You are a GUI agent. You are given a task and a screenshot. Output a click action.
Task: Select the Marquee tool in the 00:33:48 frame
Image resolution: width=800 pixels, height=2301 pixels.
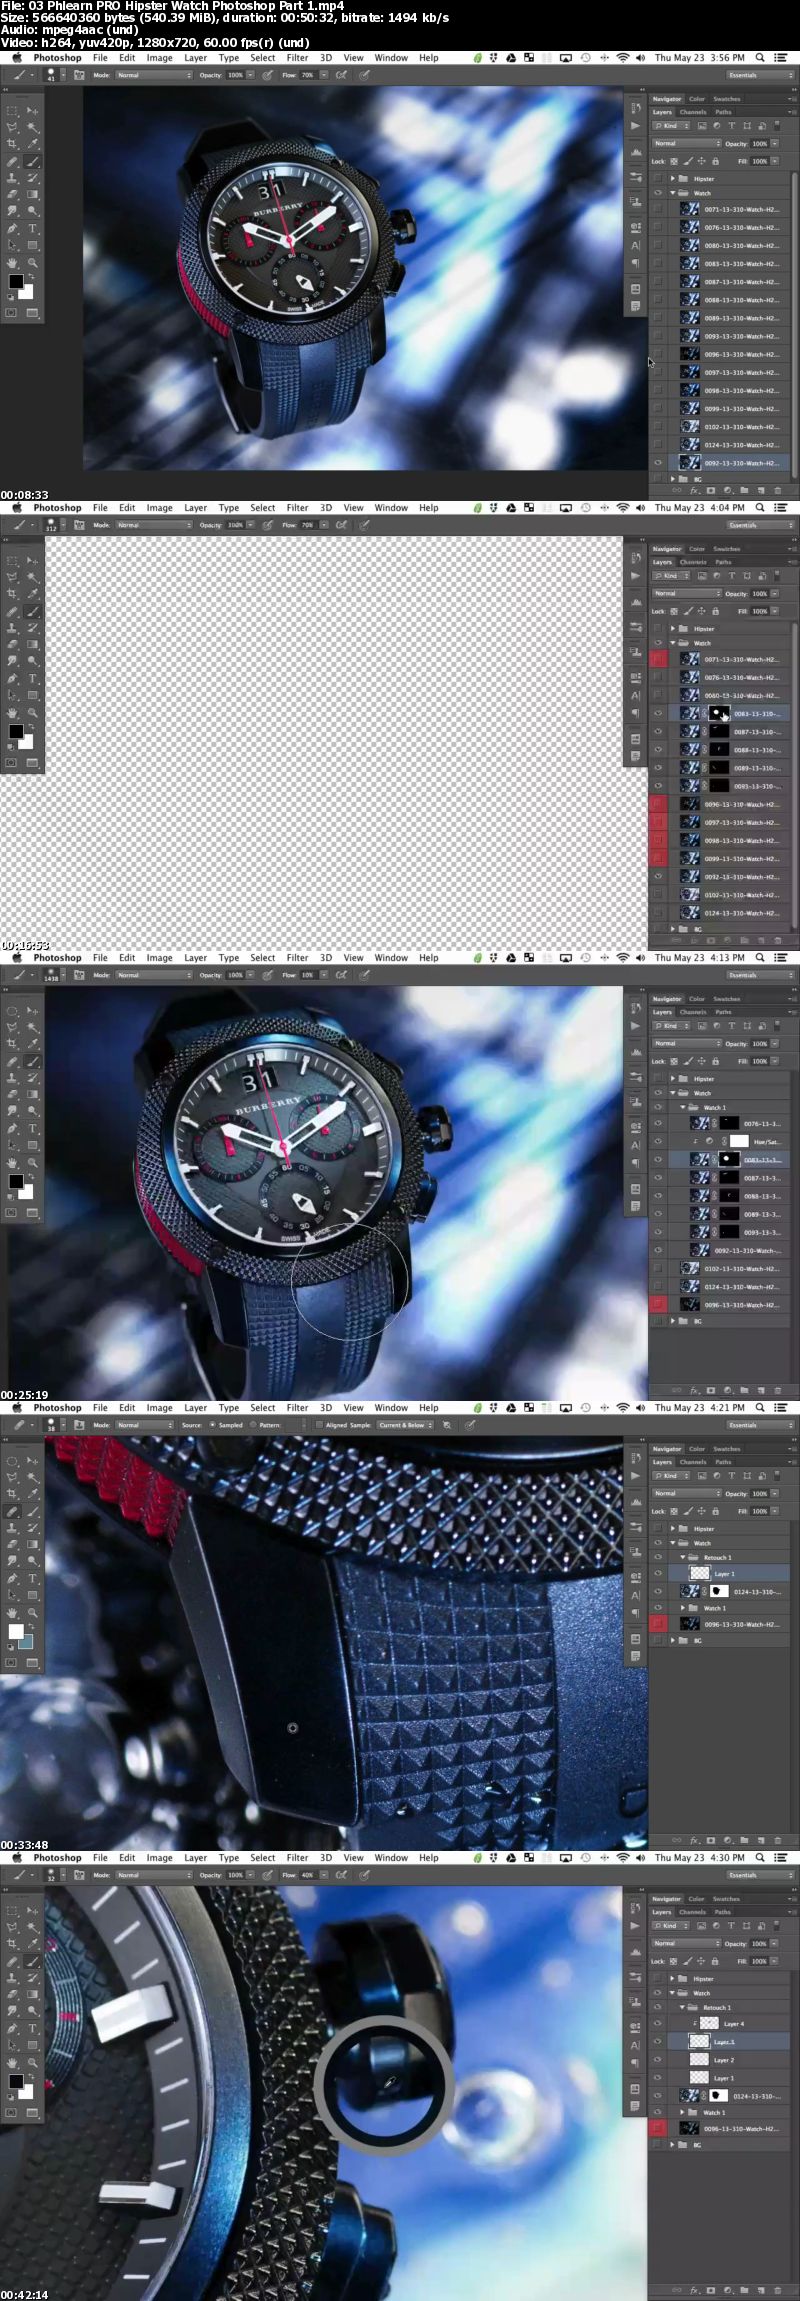pyautogui.click(x=13, y=1461)
